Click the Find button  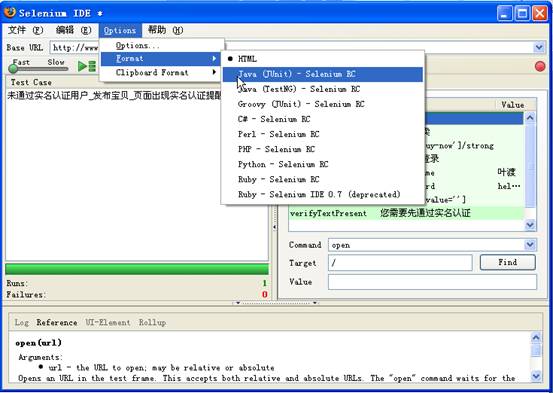[508, 262]
